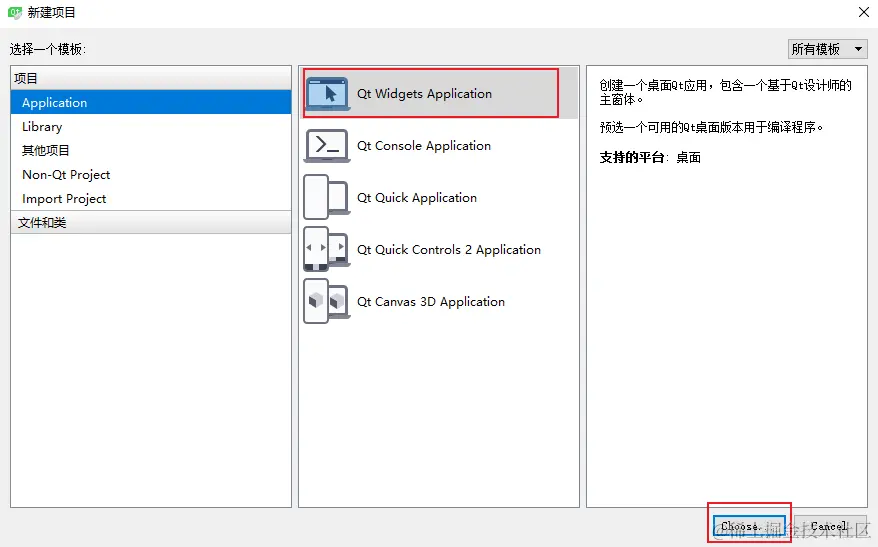Click the Choose button
Image resolution: width=878 pixels, height=547 pixels.
749,526
